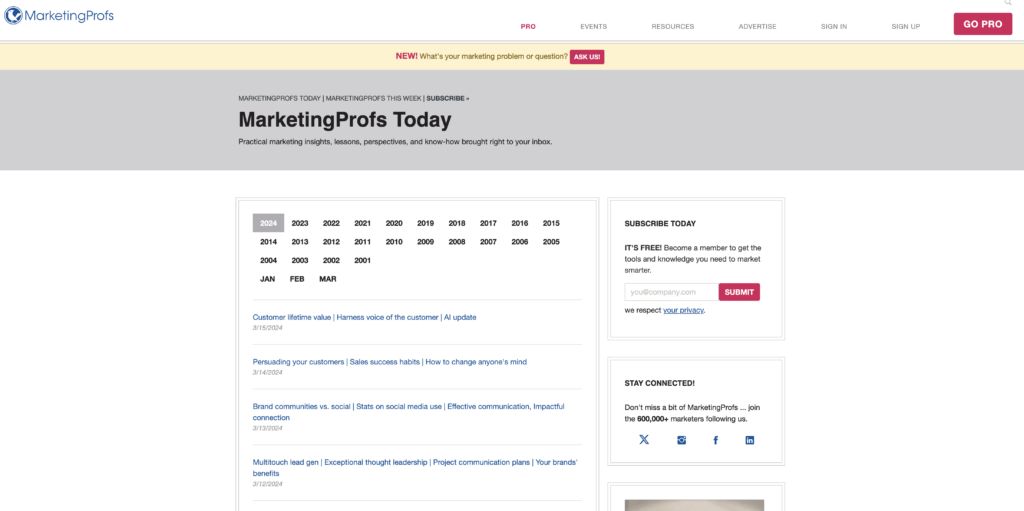Select the 2003 year tab
This screenshot has height=511, width=1024.
(x=300, y=260)
